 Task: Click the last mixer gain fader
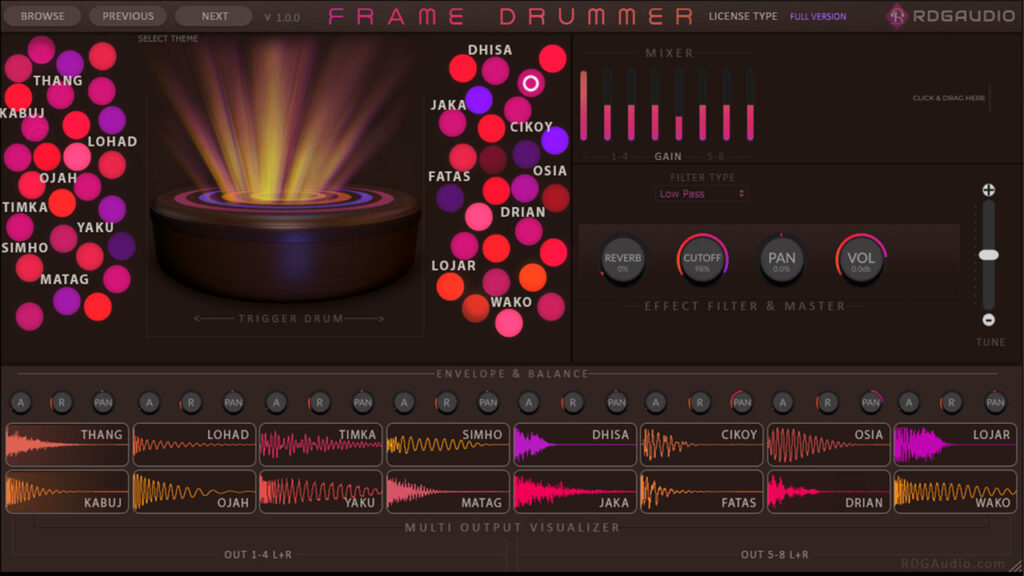tap(750, 106)
